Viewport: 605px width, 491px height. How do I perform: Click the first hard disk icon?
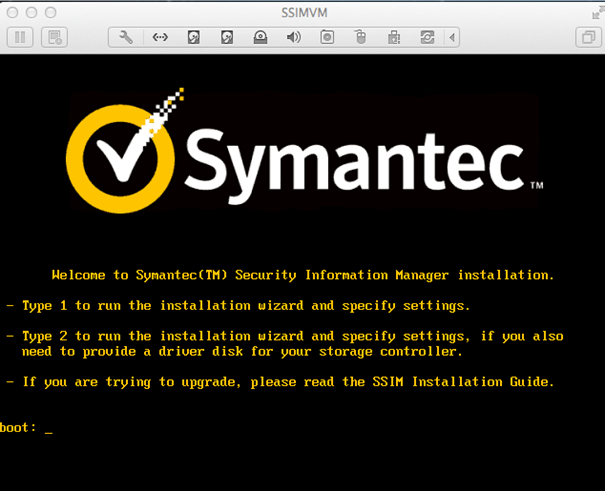click(193, 37)
